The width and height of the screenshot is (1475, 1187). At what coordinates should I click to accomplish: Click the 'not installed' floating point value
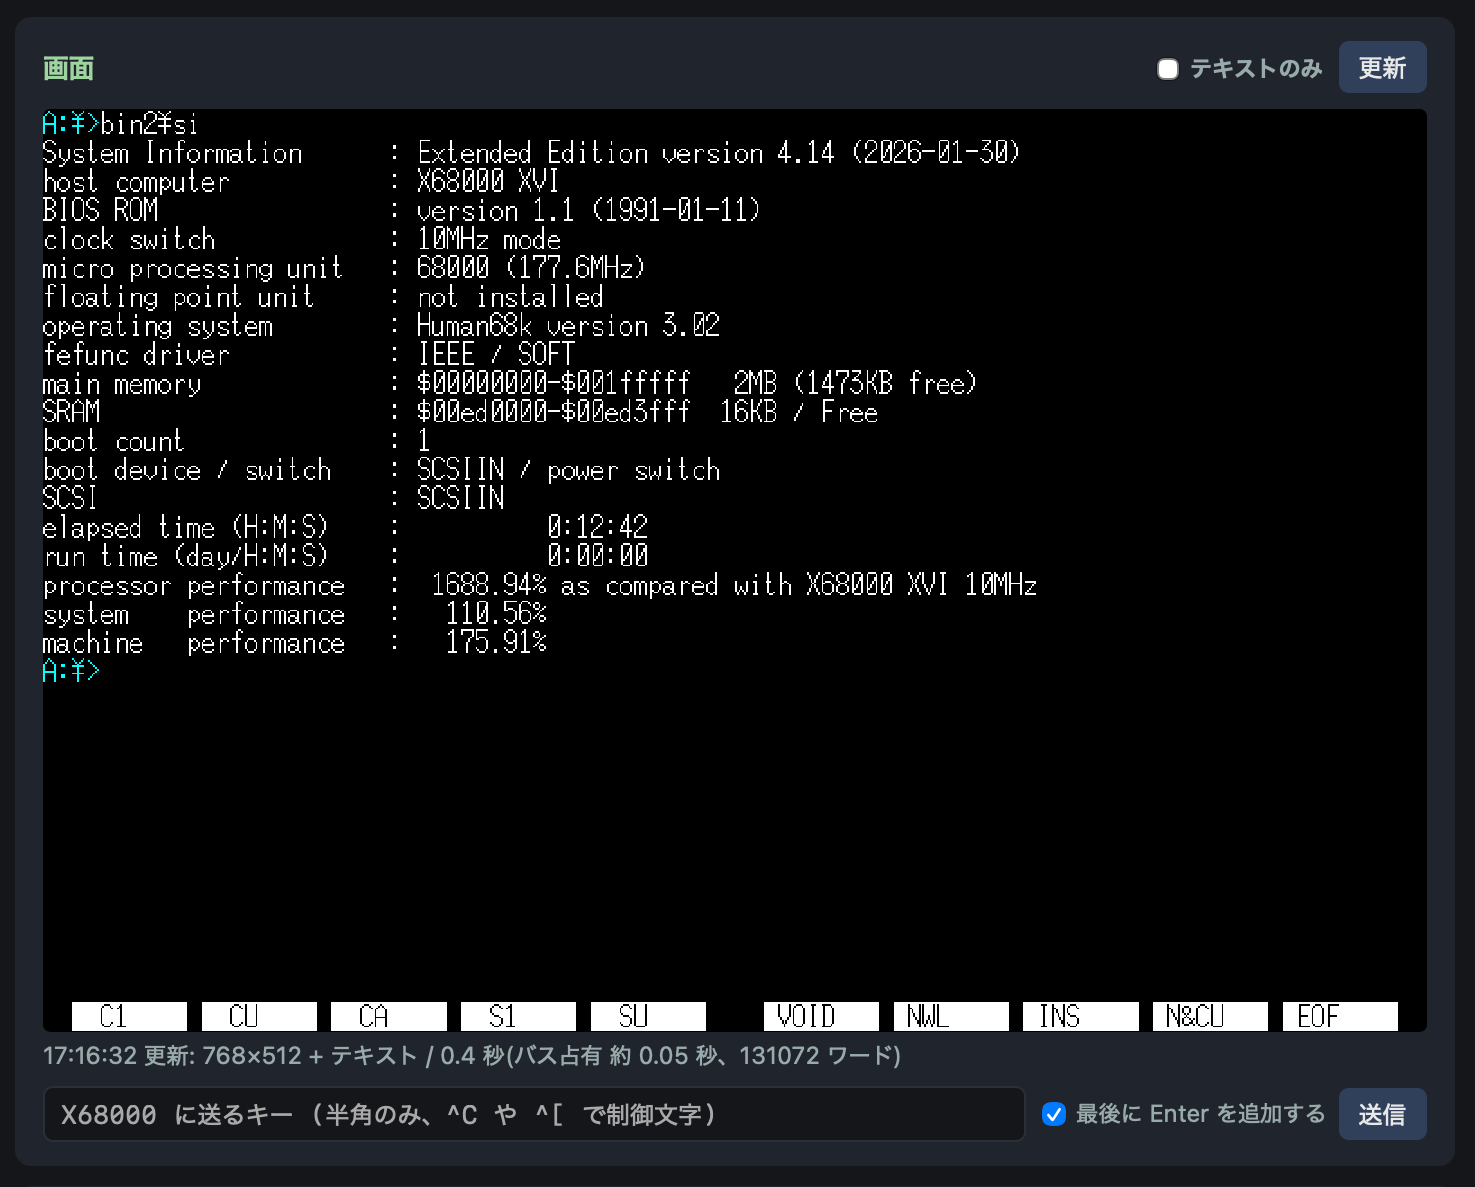pos(510,297)
